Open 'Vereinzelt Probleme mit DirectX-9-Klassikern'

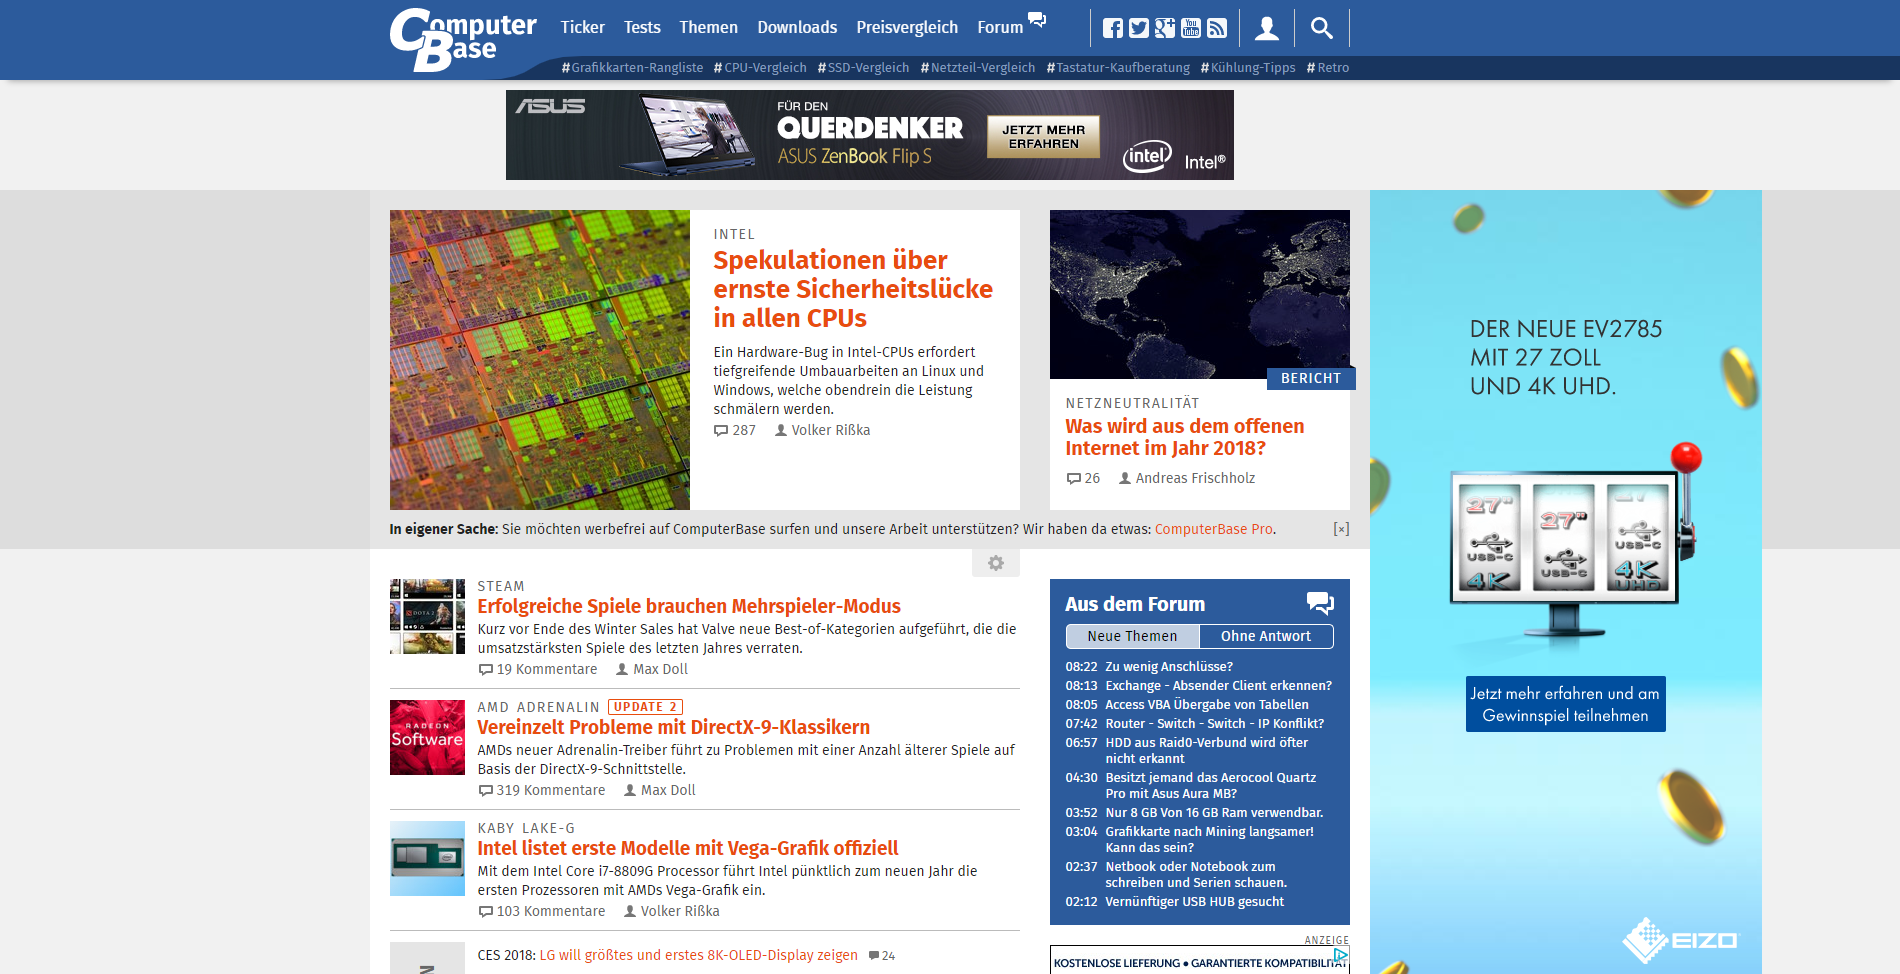pyautogui.click(x=674, y=727)
